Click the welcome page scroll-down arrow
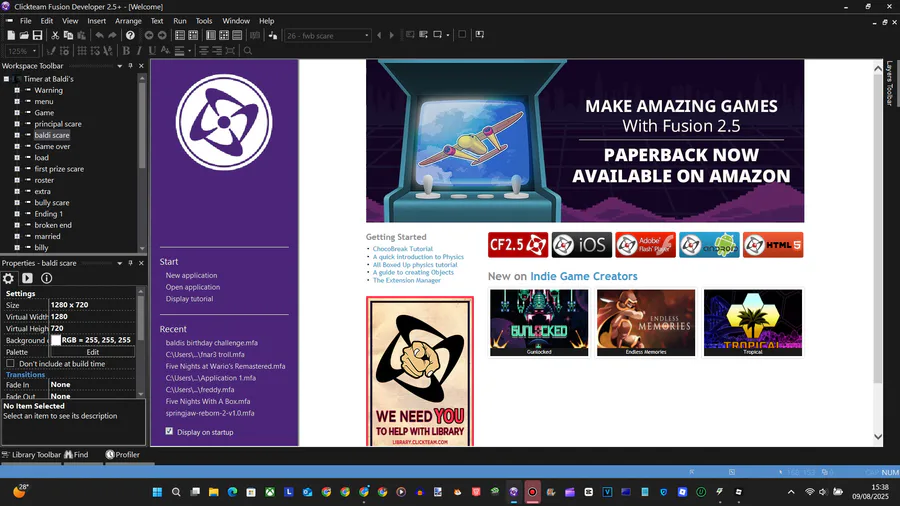 click(878, 437)
